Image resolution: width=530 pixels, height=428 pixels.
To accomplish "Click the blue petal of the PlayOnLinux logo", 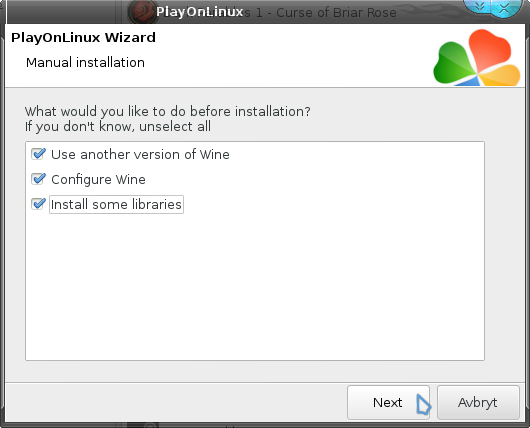I will 469,81.
